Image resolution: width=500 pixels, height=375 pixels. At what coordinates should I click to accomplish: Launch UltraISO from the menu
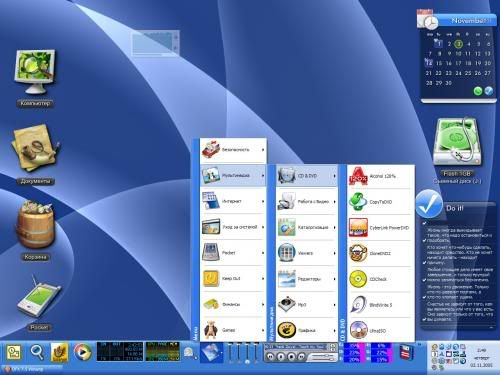pyautogui.click(x=381, y=330)
